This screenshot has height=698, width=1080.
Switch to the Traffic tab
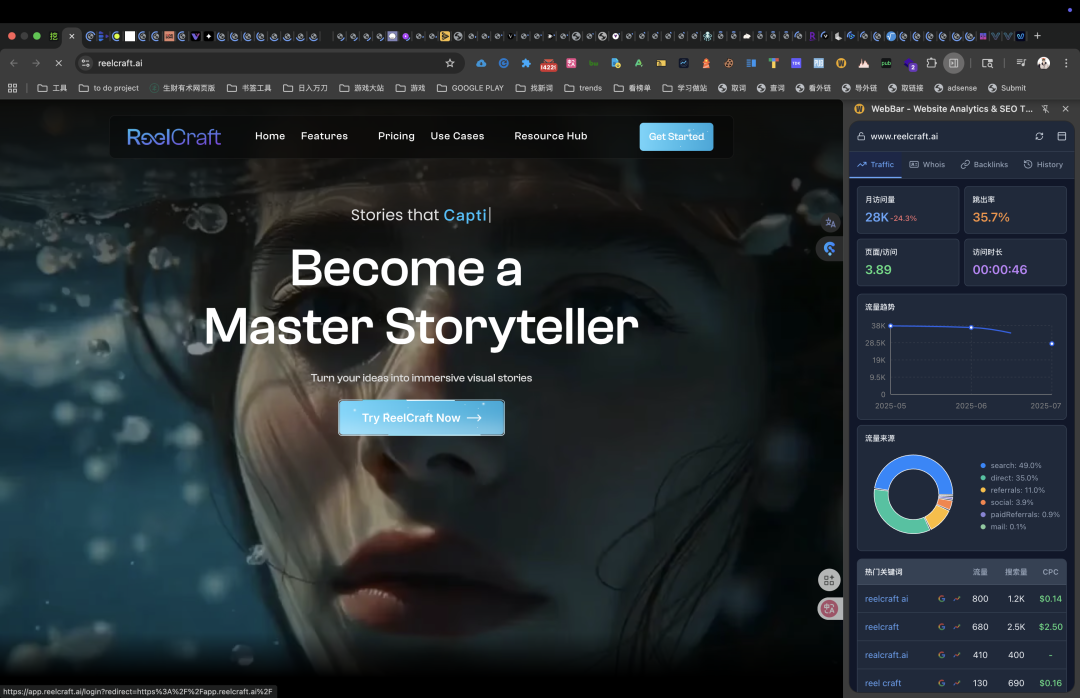(875, 165)
